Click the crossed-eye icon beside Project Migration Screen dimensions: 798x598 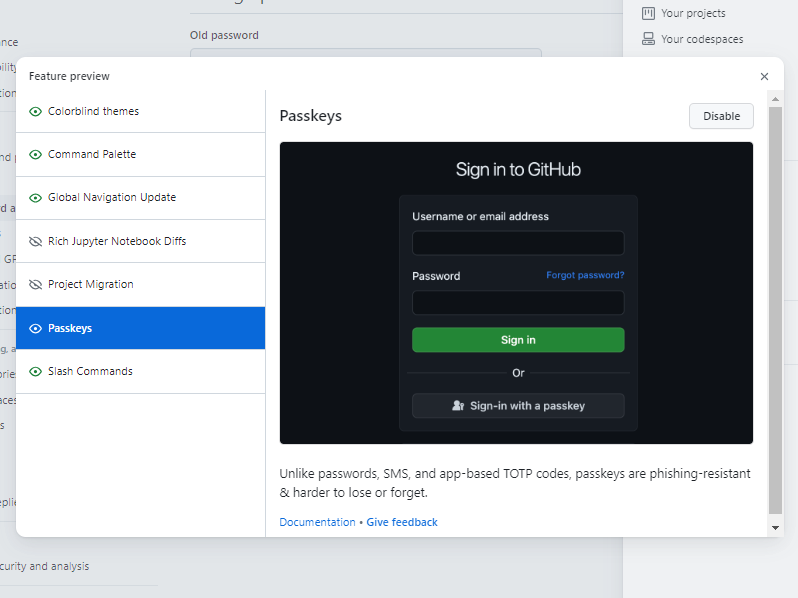[x=36, y=284]
